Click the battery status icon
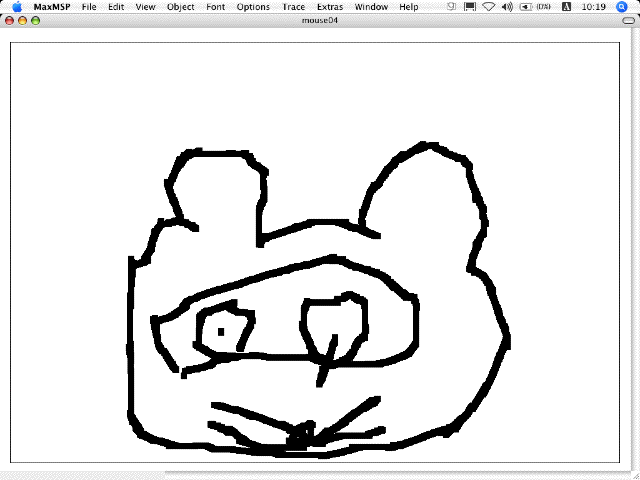The height and width of the screenshot is (480, 640). 526,7
